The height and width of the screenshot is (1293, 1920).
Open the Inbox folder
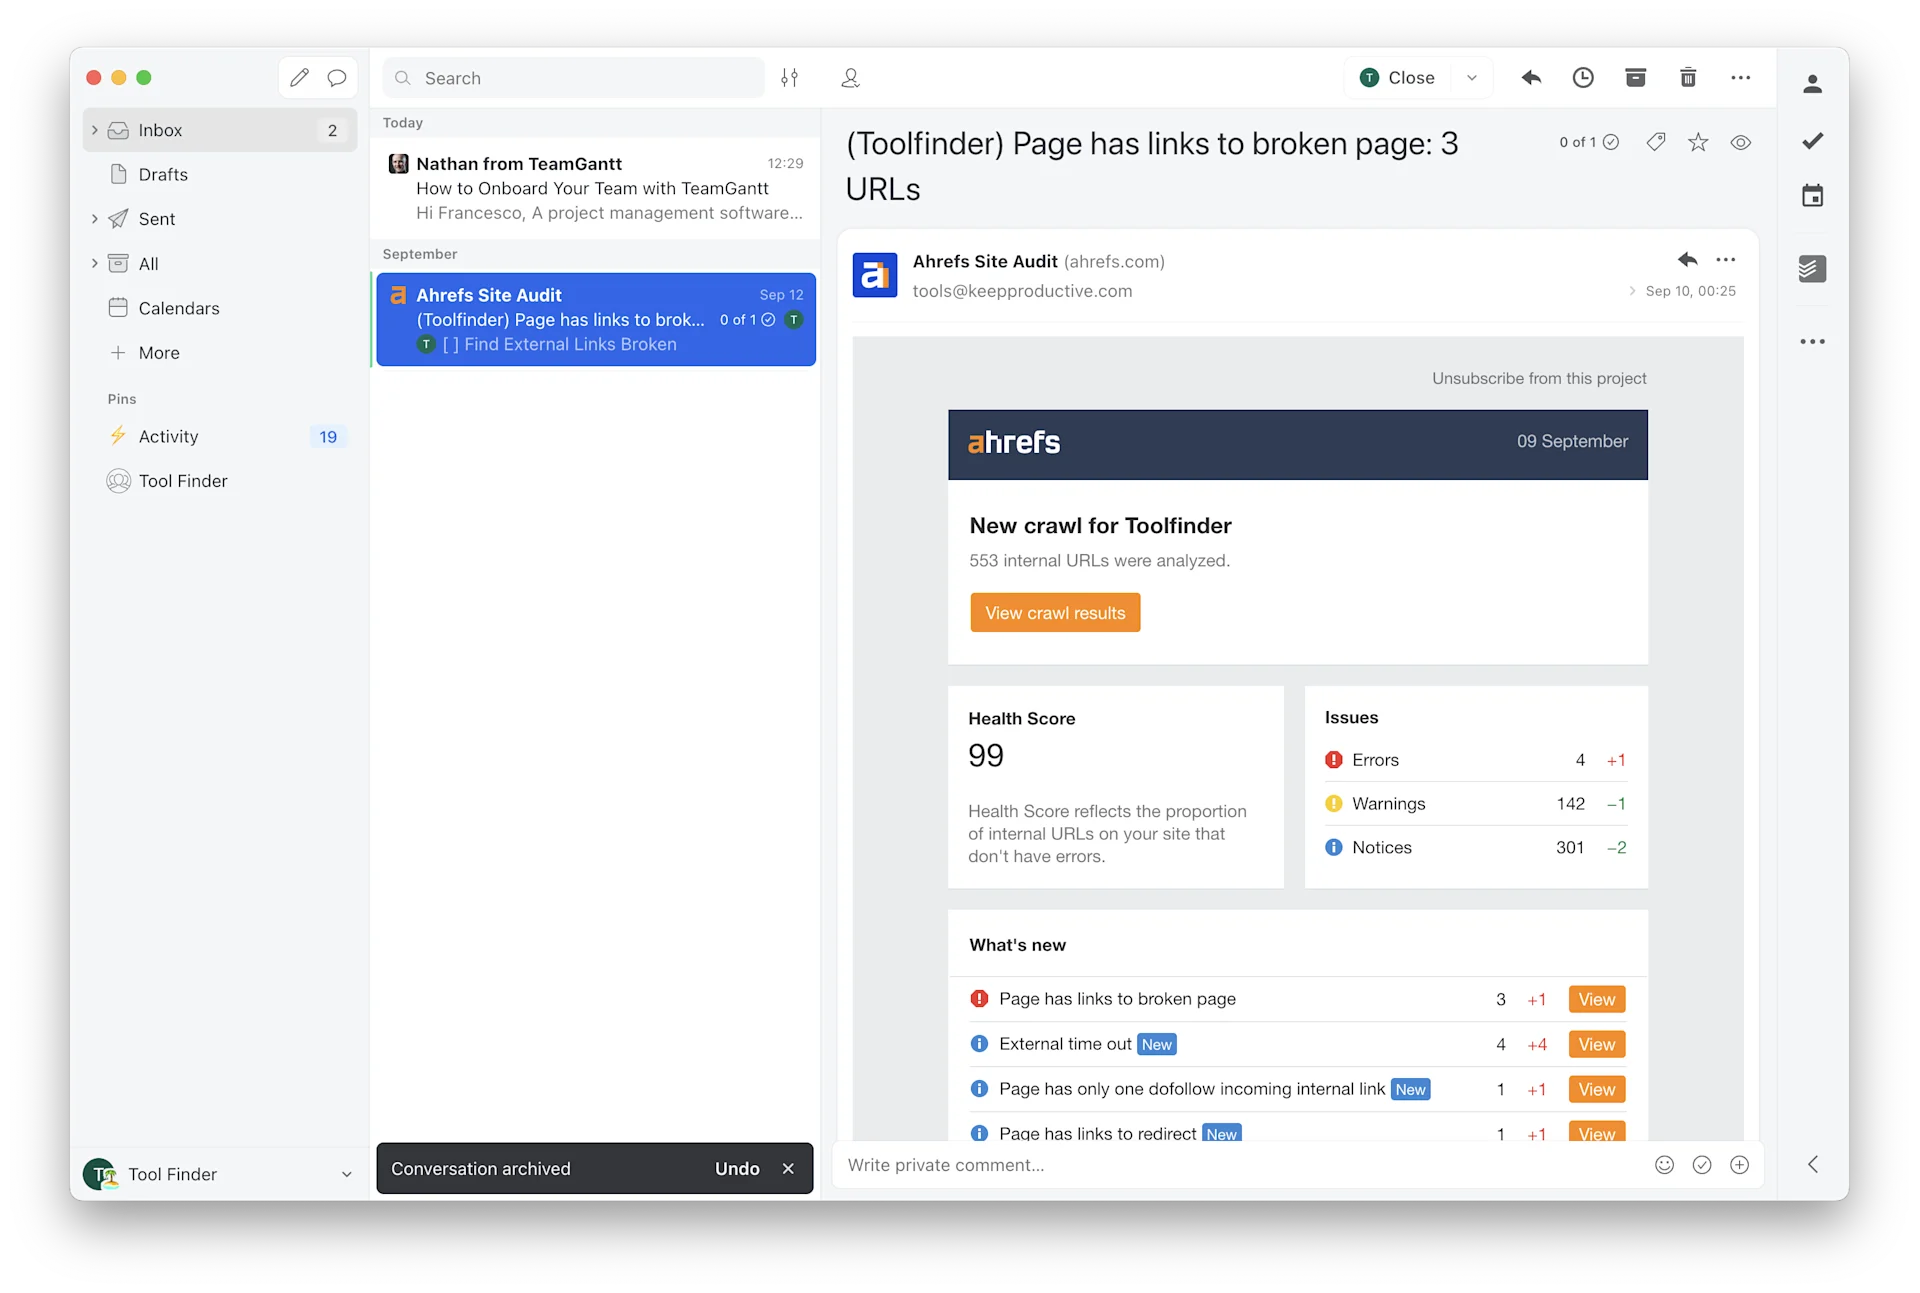pyautogui.click(x=220, y=130)
